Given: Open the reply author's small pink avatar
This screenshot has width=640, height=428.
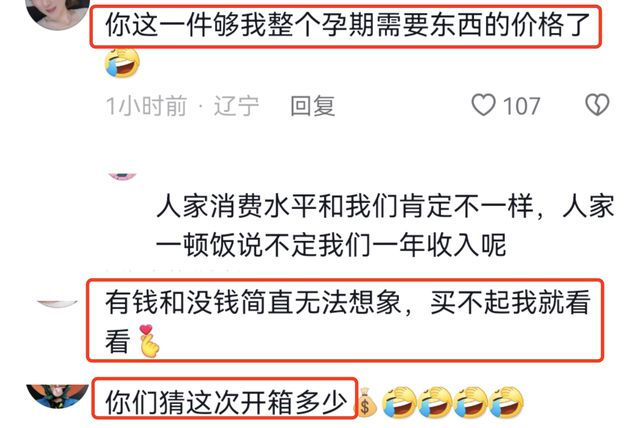Looking at the screenshot, I should pos(122,176).
